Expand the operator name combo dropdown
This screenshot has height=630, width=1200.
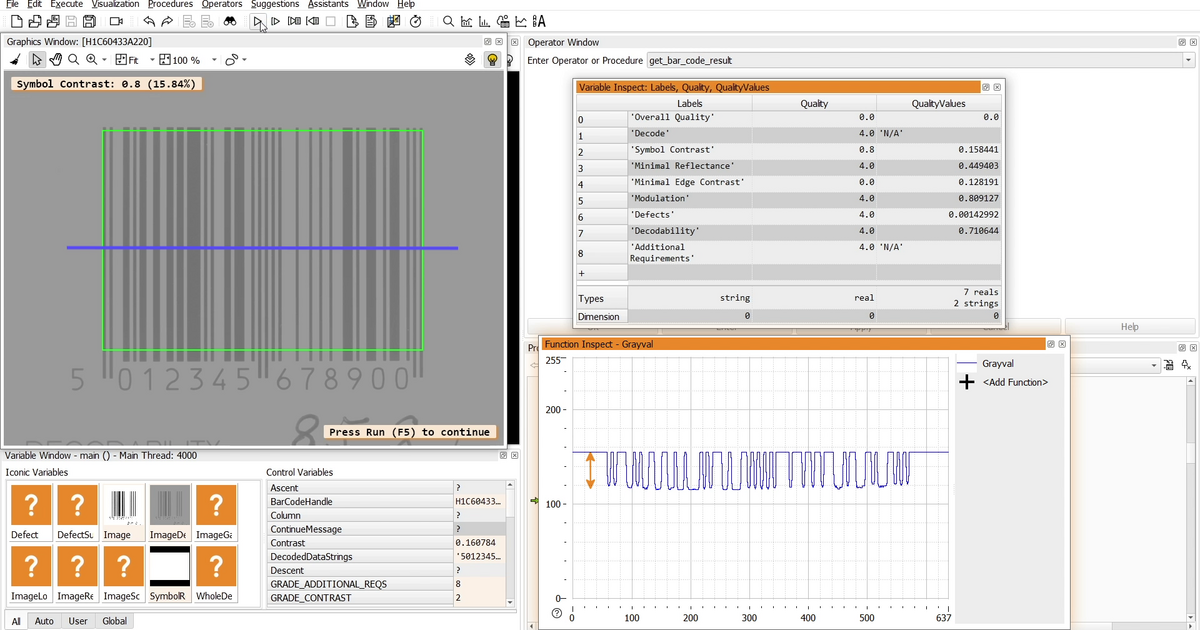(x=1188, y=60)
